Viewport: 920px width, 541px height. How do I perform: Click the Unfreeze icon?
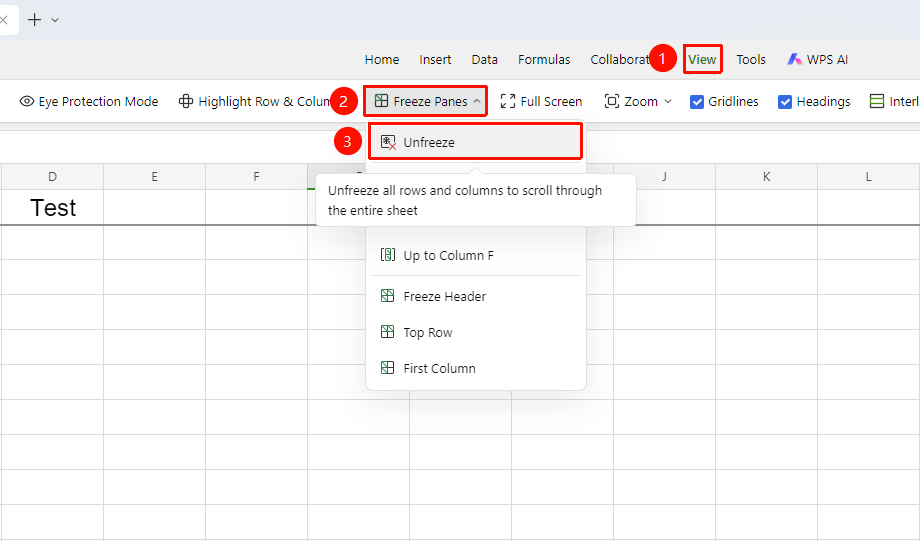point(388,142)
